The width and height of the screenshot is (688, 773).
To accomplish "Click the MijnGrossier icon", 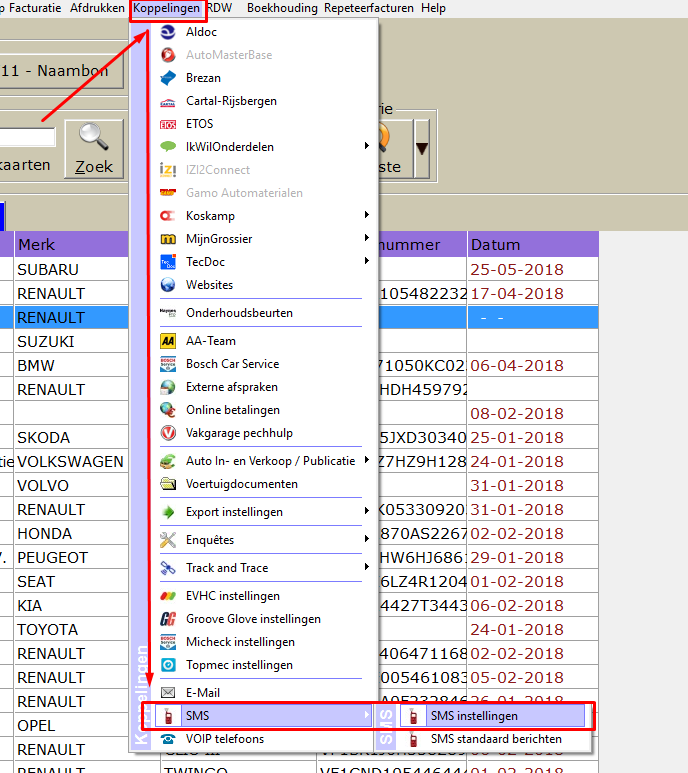I will click(x=168, y=239).
